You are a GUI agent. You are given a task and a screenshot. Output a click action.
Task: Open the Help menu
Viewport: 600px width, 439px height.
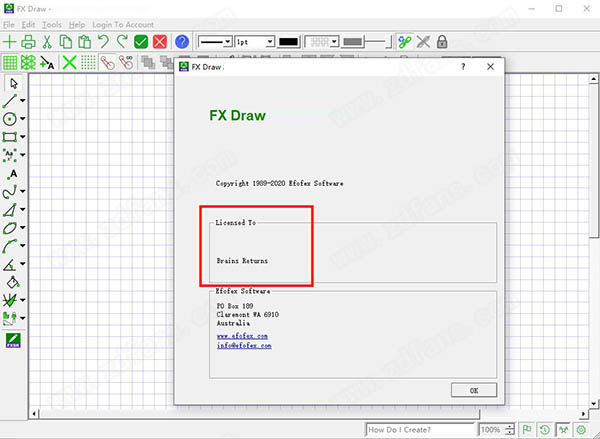pos(77,24)
